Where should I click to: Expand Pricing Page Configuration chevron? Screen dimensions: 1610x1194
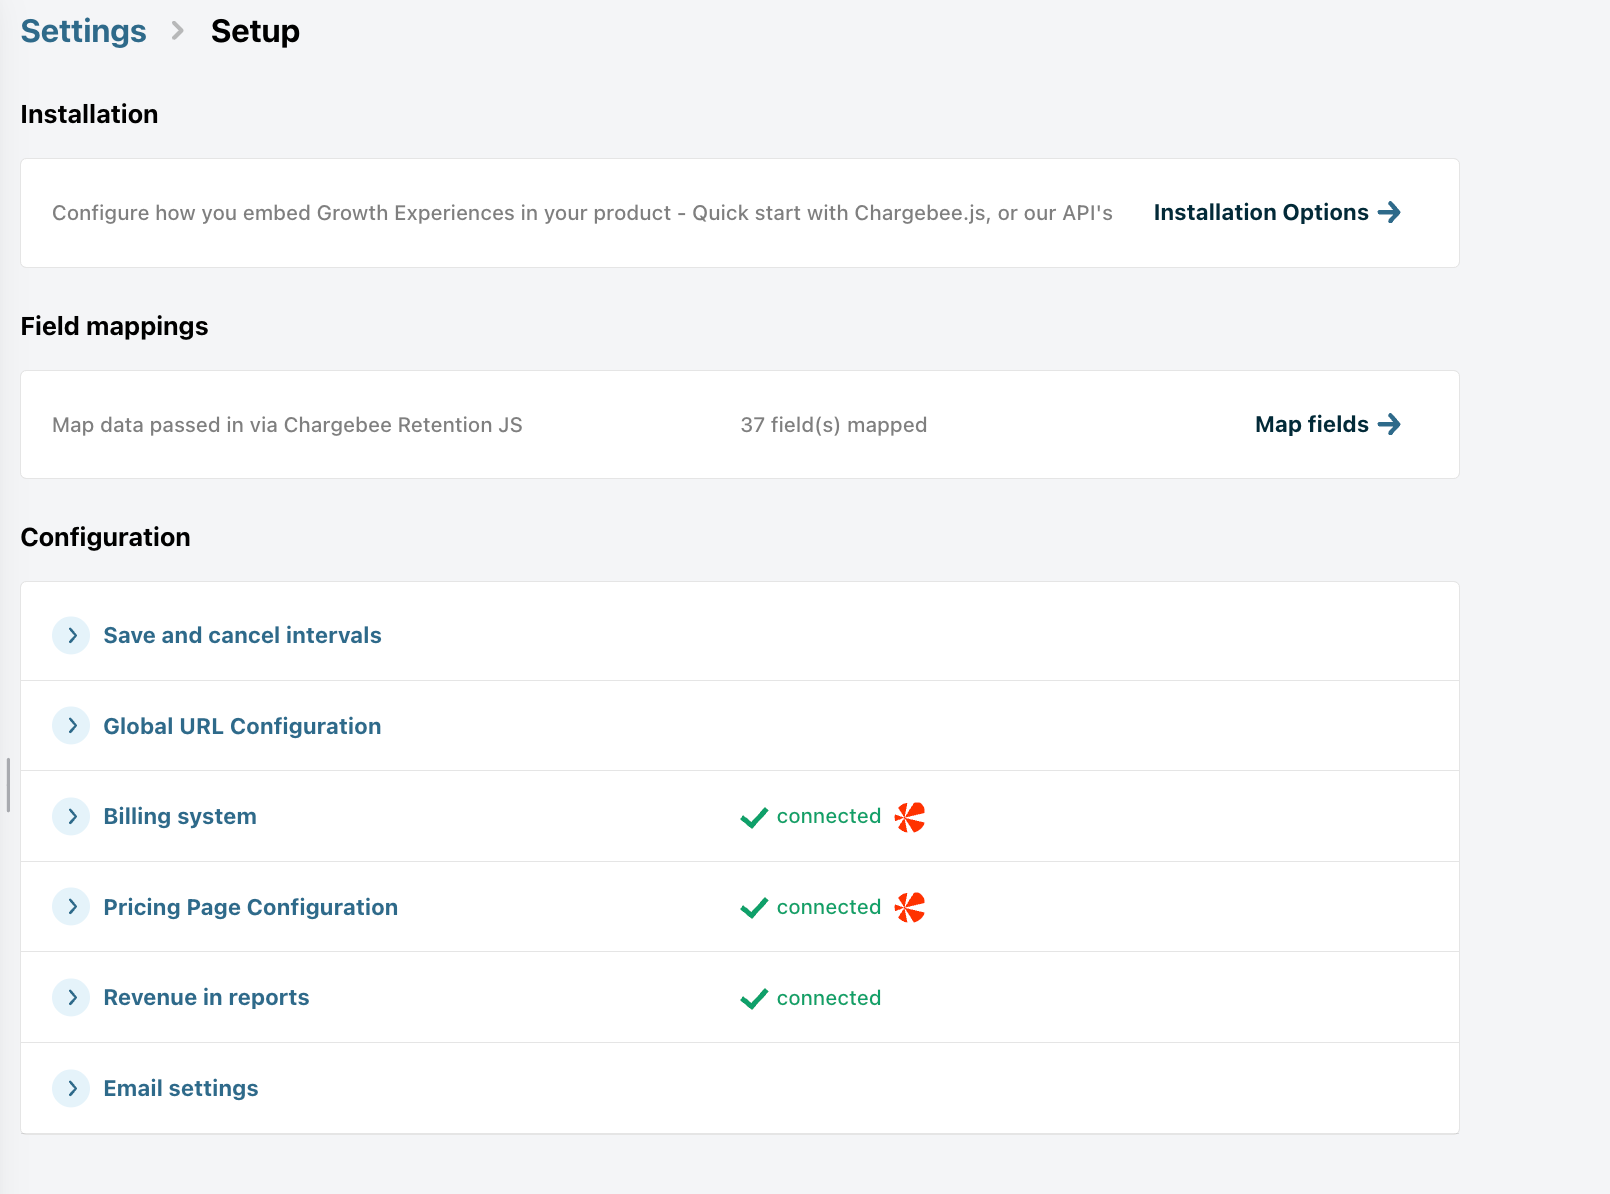click(71, 907)
